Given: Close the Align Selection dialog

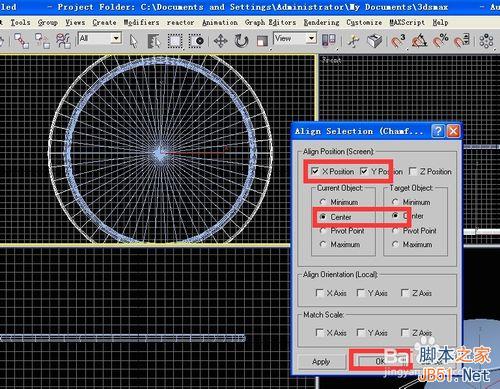Looking at the screenshot, I should [x=453, y=131].
